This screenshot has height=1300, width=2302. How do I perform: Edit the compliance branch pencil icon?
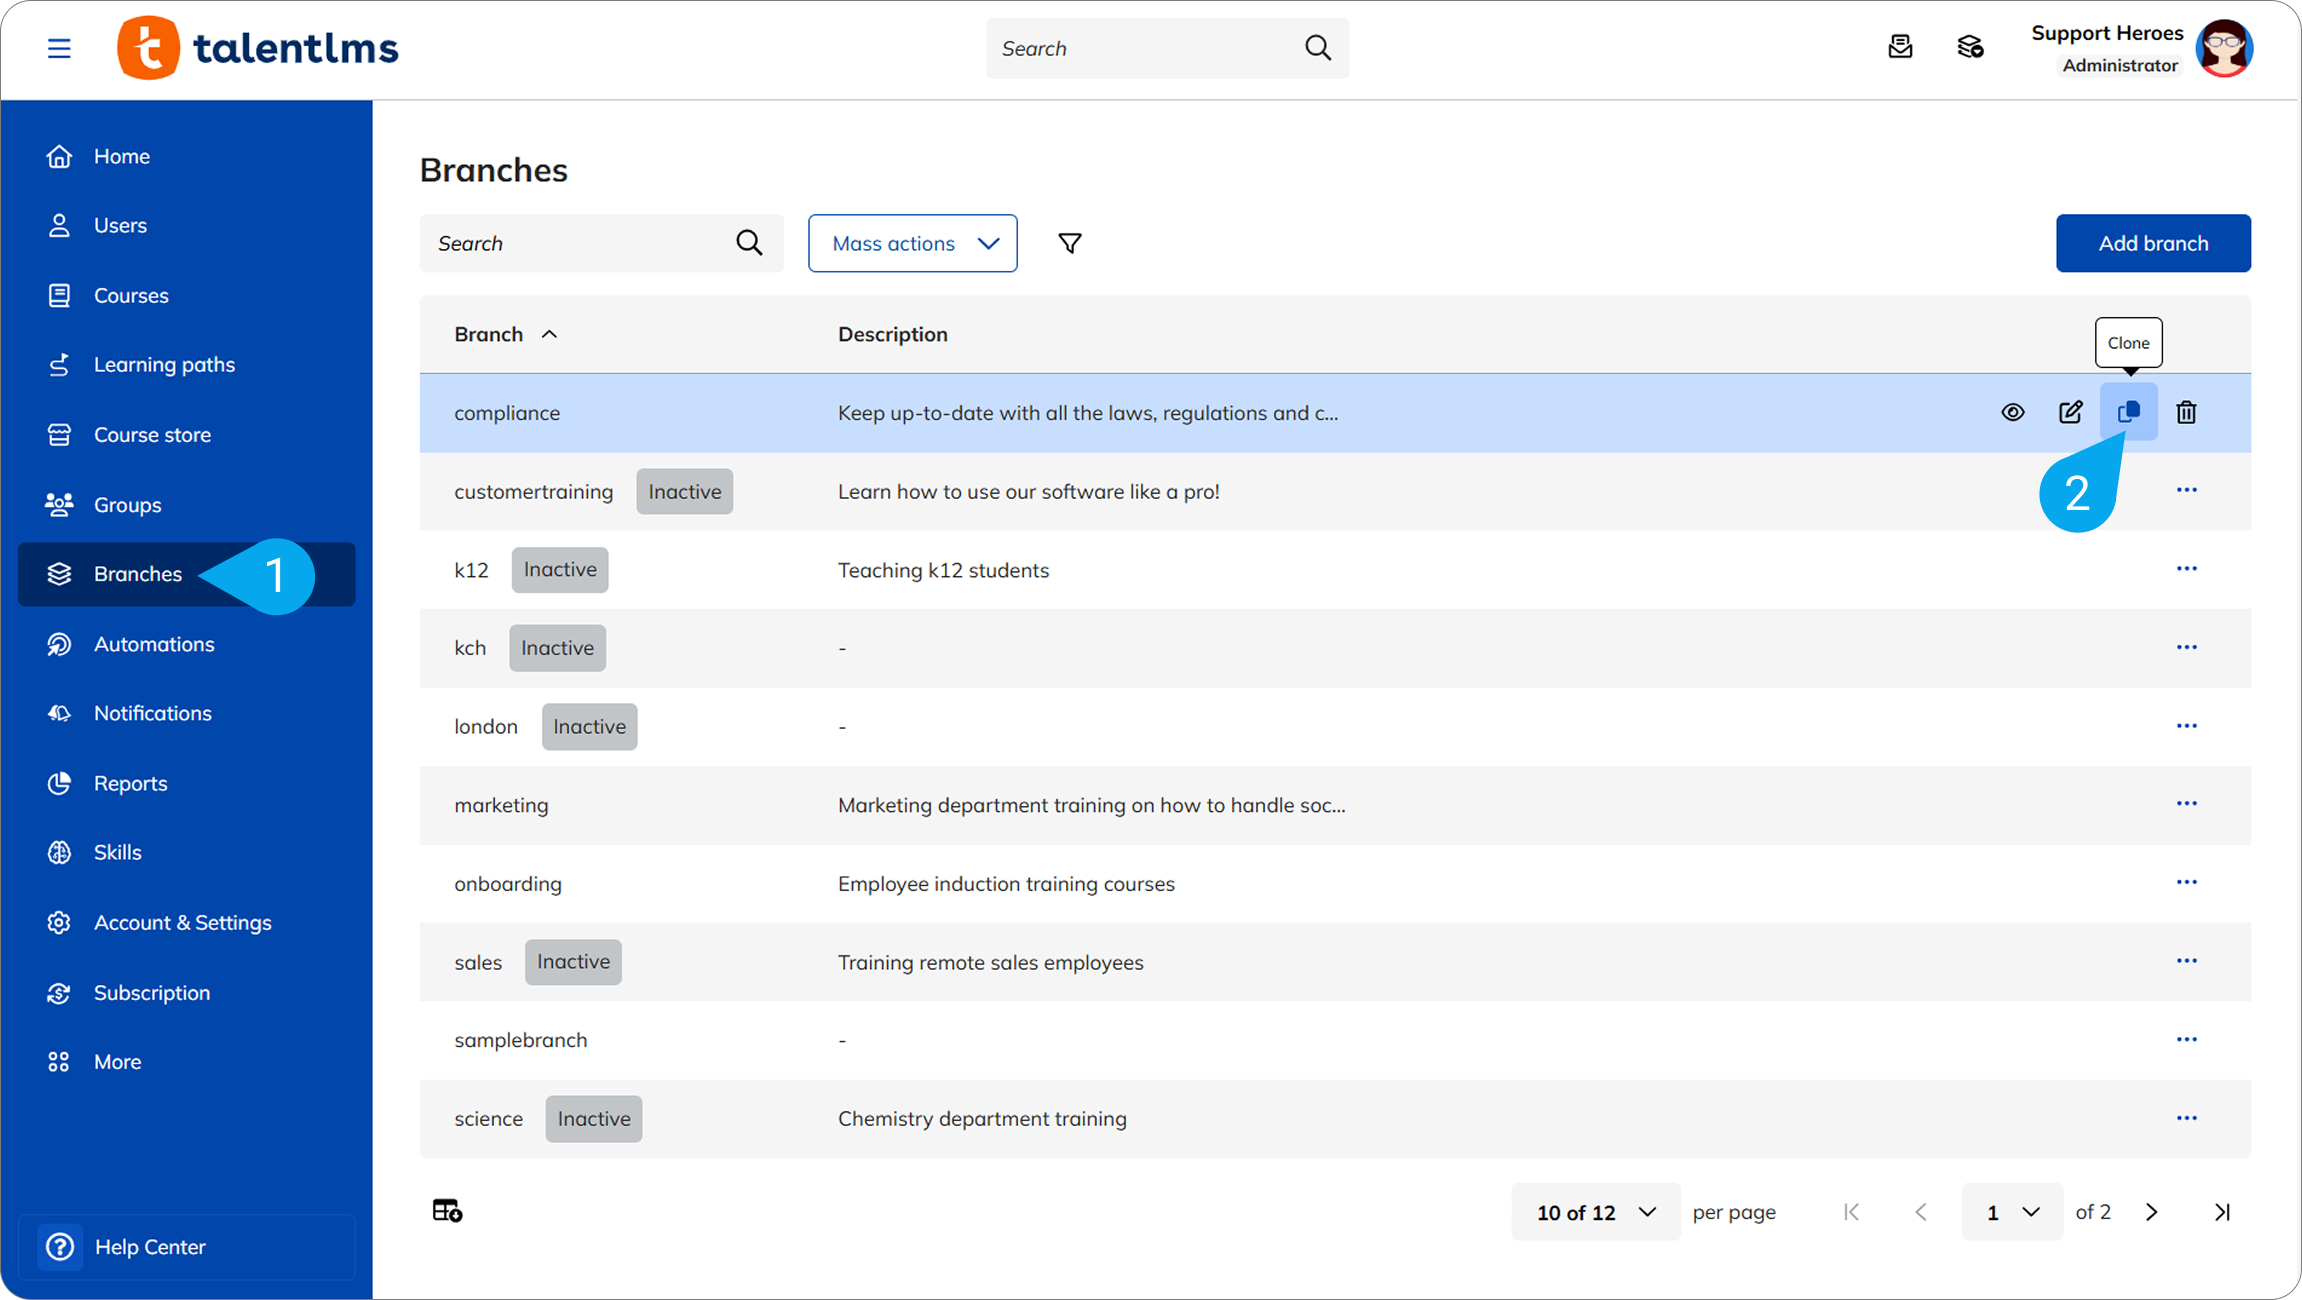(x=2071, y=412)
